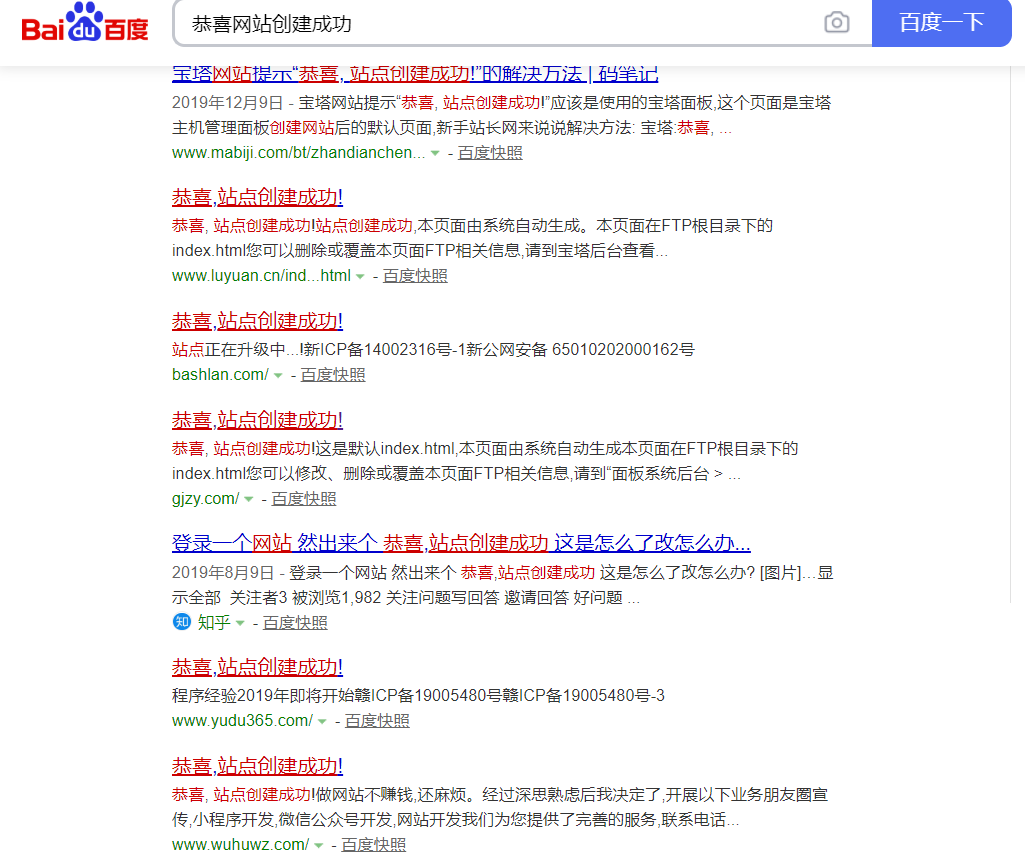Viewport: 1025px width, 862px height.
Task: Click www.luyuan.cn/ind...html URL
Action: (x=261, y=276)
